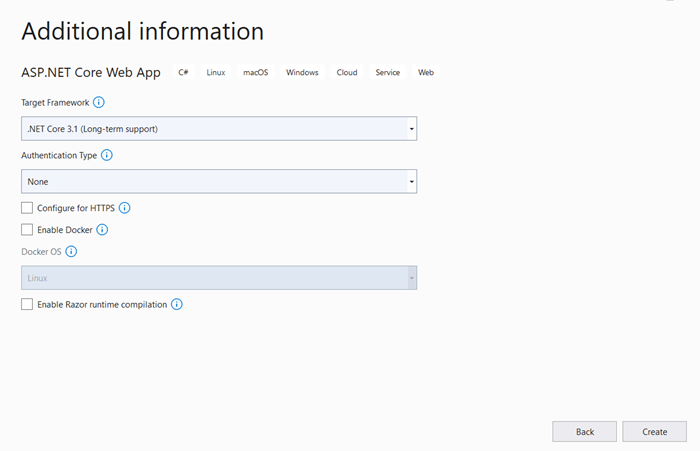The width and height of the screenshot is (700, 451).
Task: Show info for Enable Docker
Action: click(x=102, y=230)
